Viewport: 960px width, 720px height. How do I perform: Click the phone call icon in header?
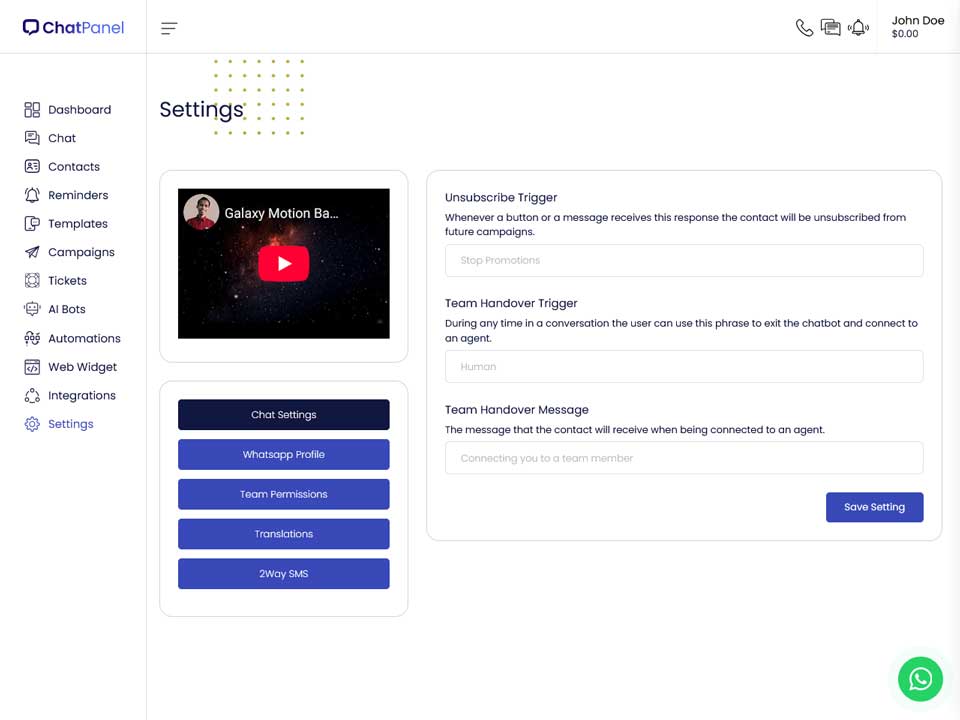coord(804,28)
